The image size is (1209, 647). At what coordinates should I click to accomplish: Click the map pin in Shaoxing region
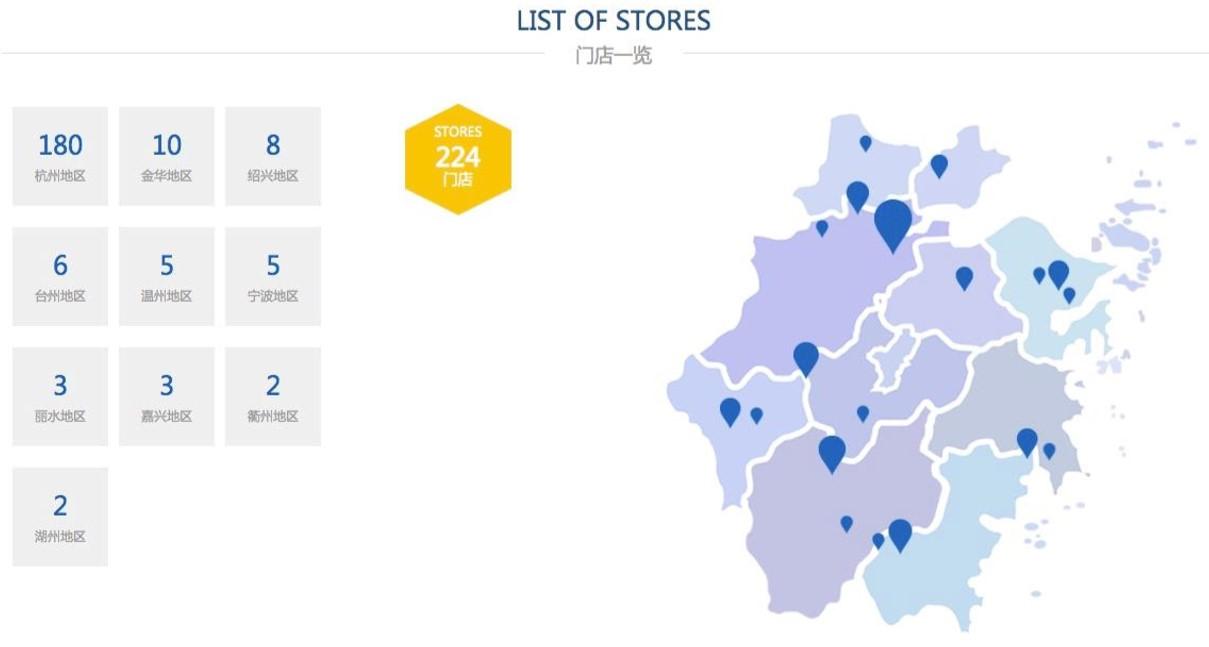[964, 277]
